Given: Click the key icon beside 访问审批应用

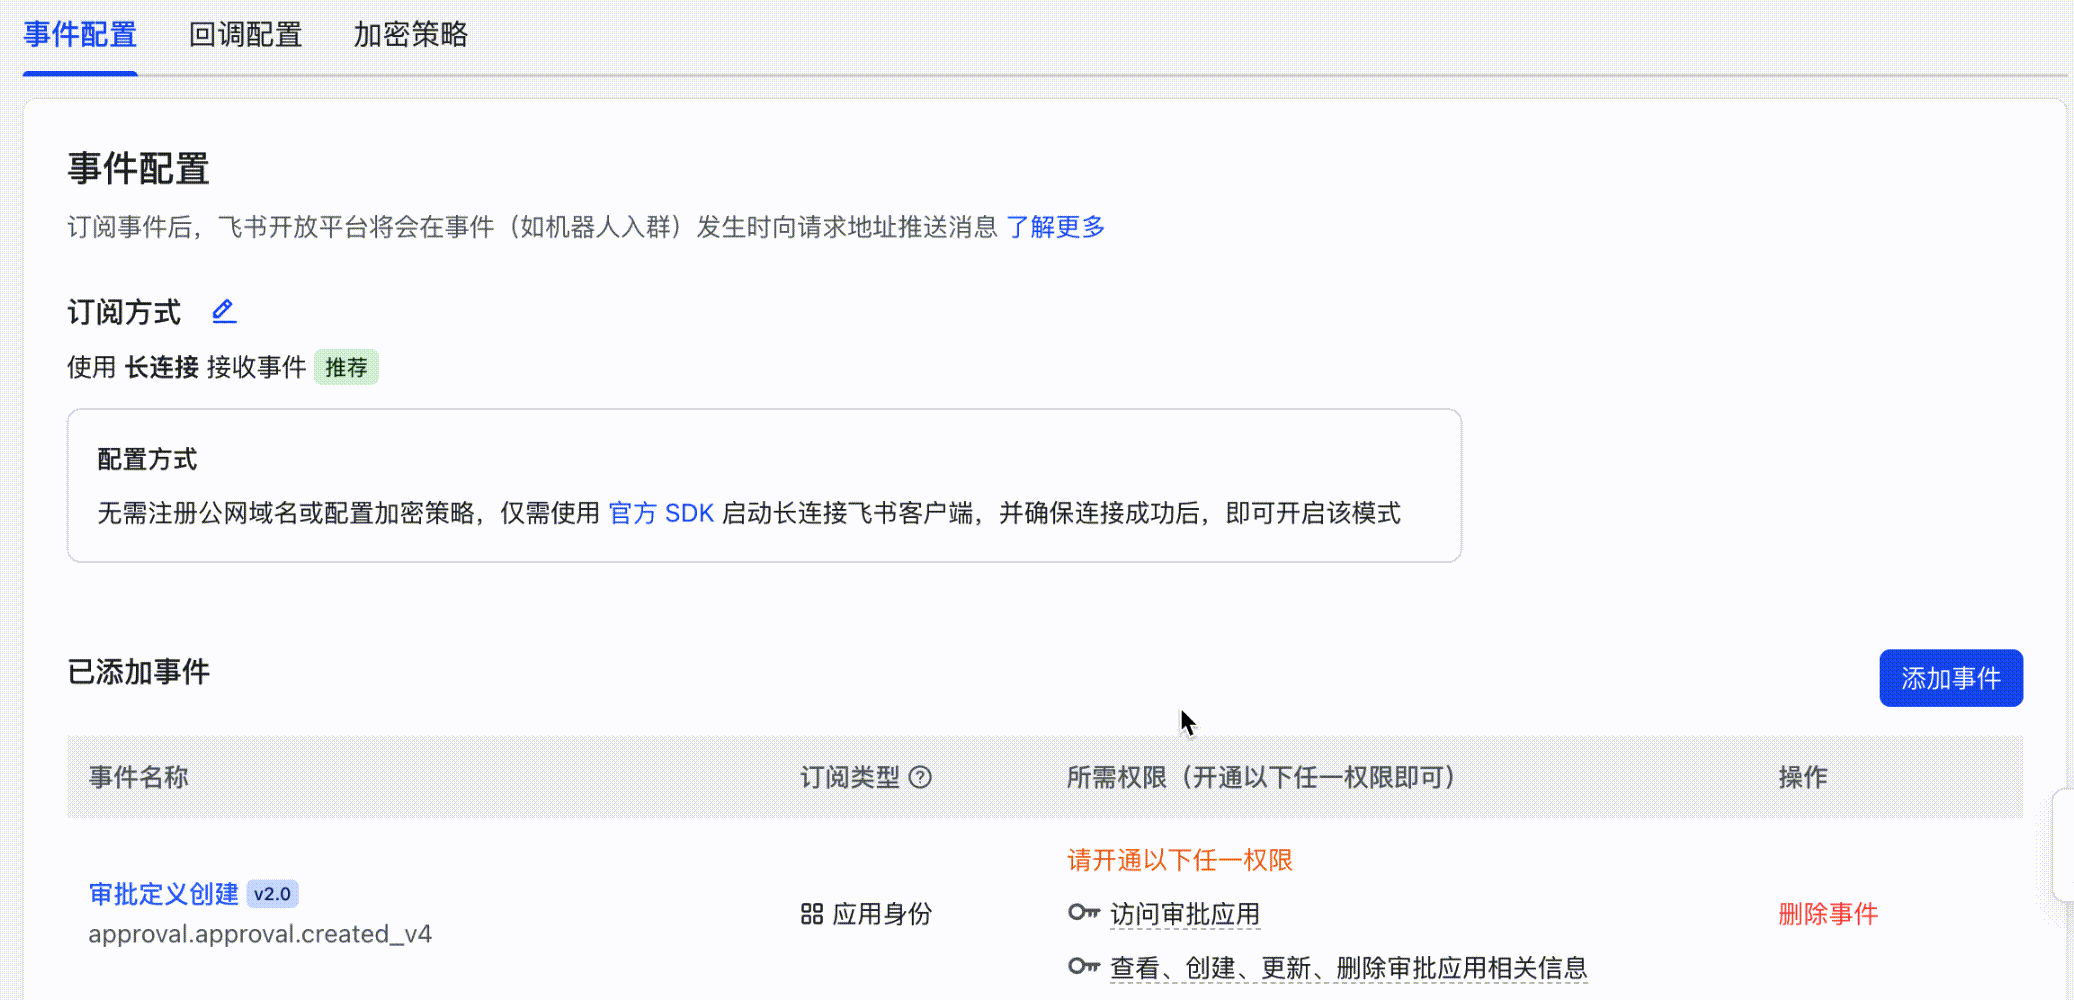Looking at the screenshot, I should [1083, 912].
